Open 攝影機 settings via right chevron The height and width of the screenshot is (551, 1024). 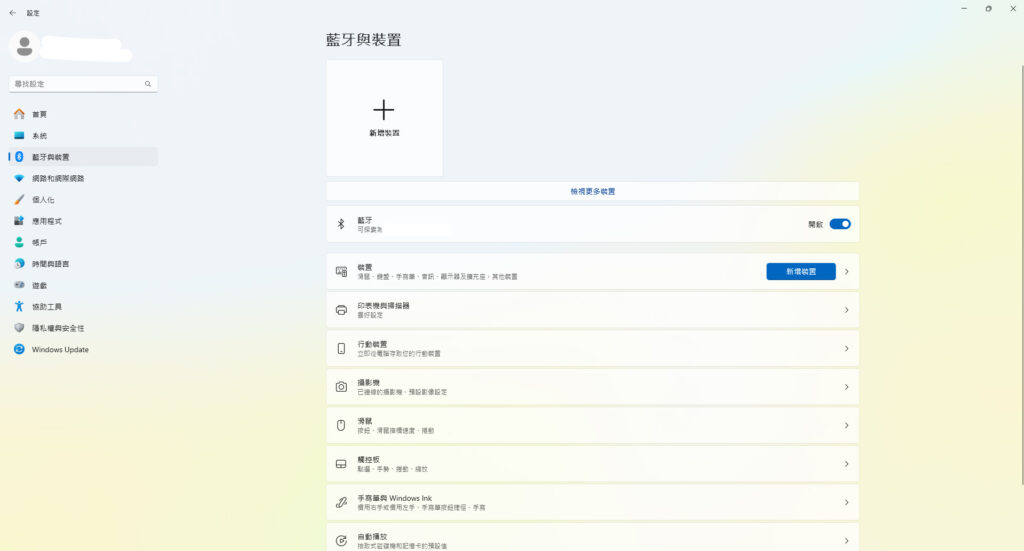pyautogui.click(x=846, y=387)
